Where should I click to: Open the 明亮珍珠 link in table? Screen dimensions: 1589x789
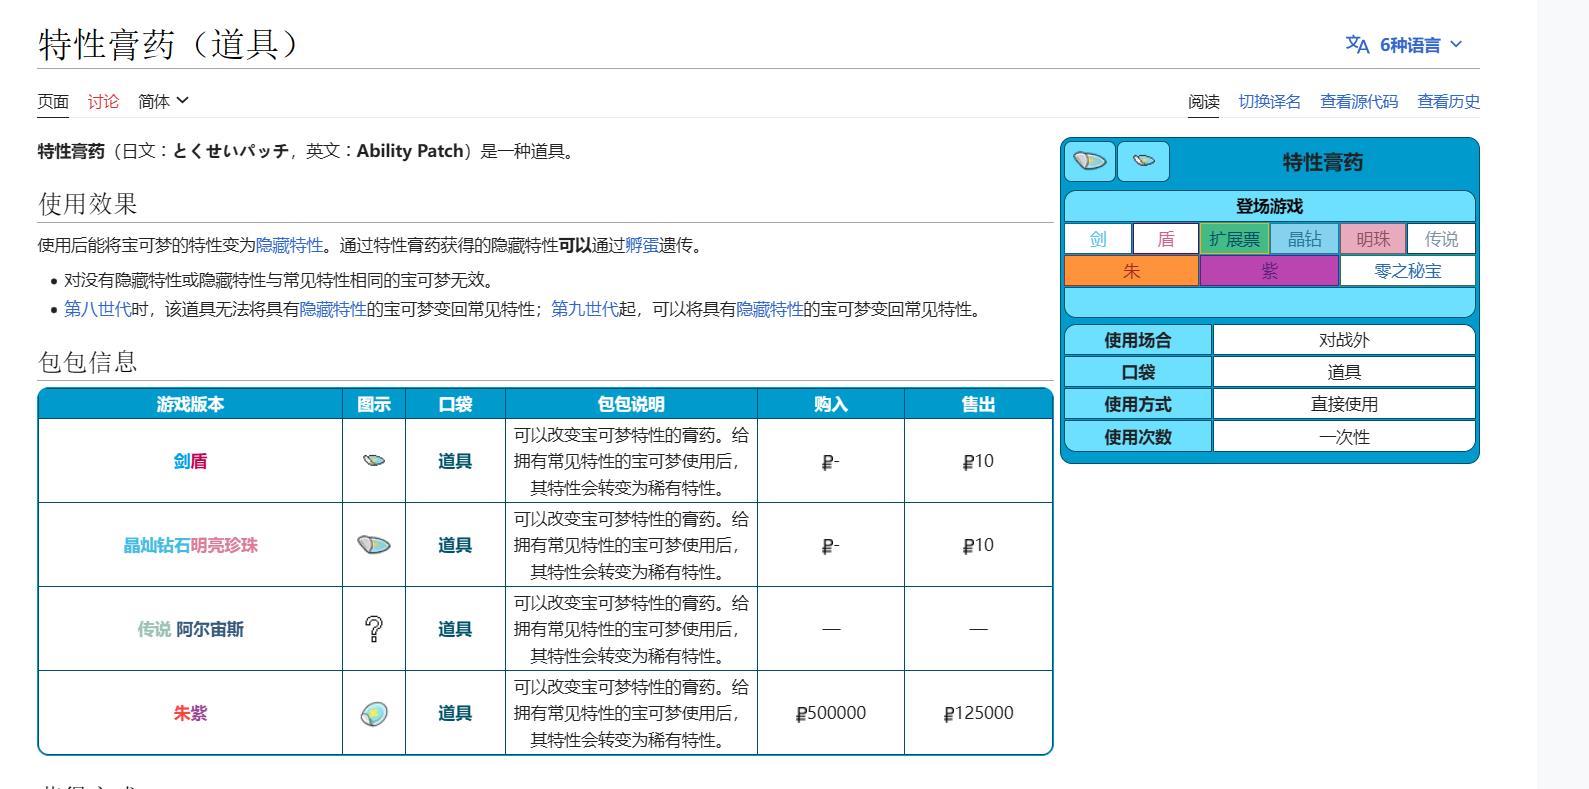coord(224,545)
